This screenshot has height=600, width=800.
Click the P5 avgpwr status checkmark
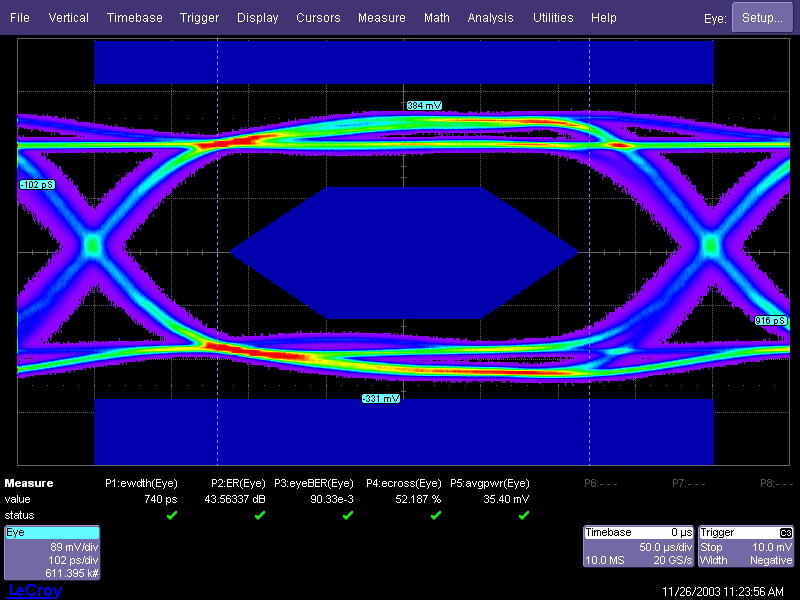coord(524,515)
